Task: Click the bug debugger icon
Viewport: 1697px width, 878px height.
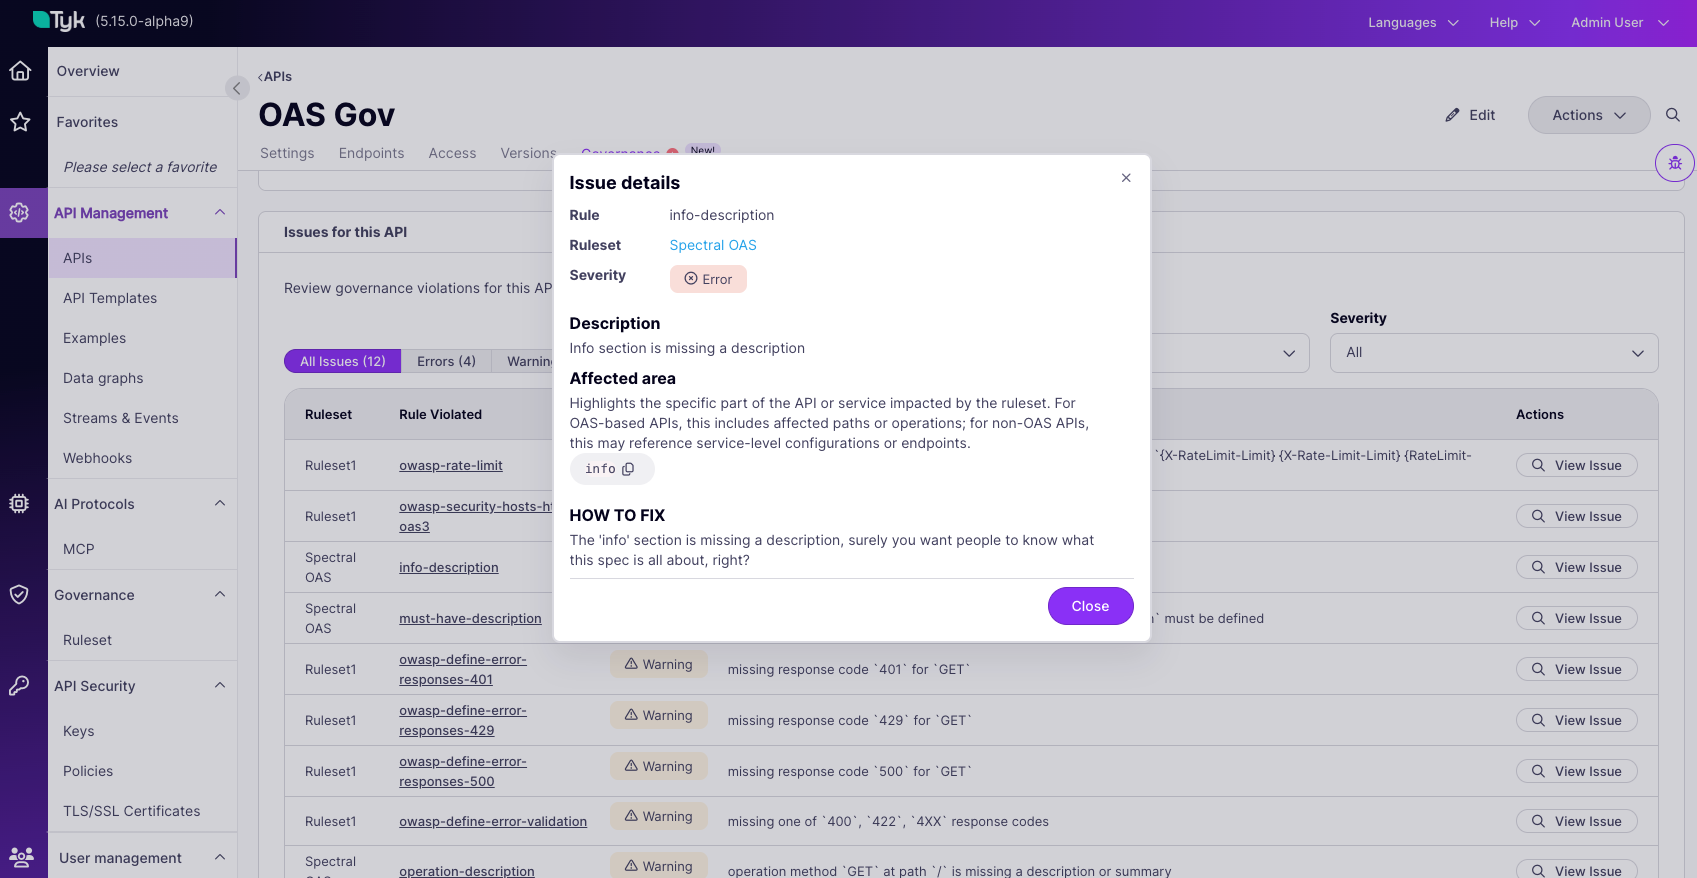Action: click(1675, 163)
